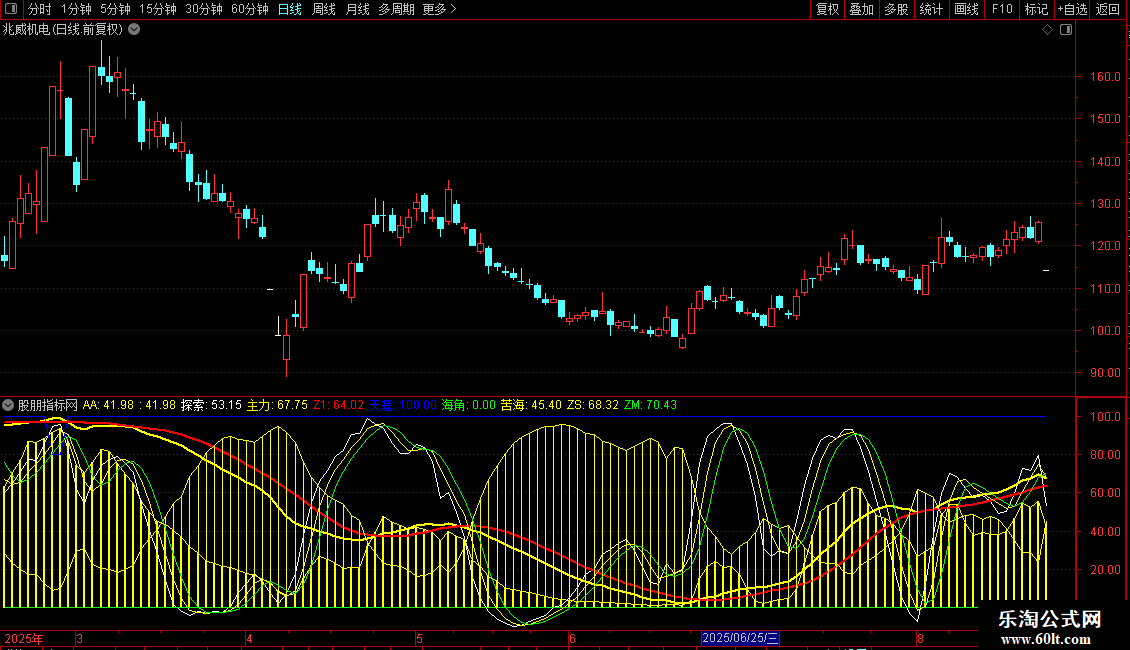Click the panel toggle icon at top-left
1130x650 pixels.
pos(10,9)
